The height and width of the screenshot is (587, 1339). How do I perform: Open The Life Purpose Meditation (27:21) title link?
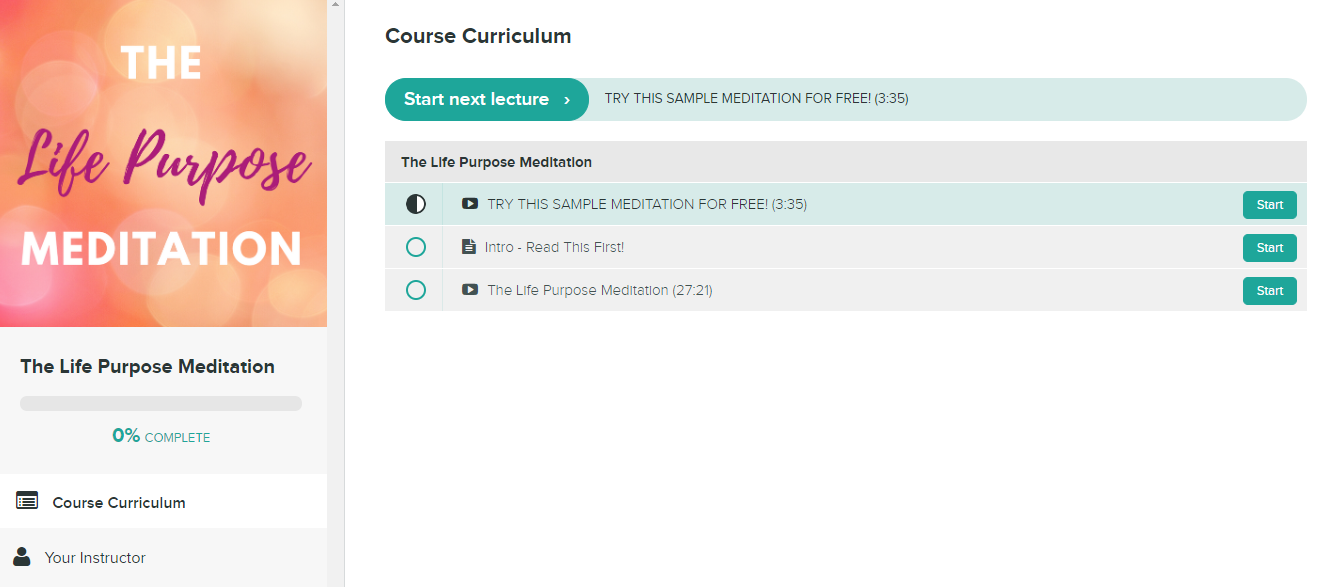(600, 290)
